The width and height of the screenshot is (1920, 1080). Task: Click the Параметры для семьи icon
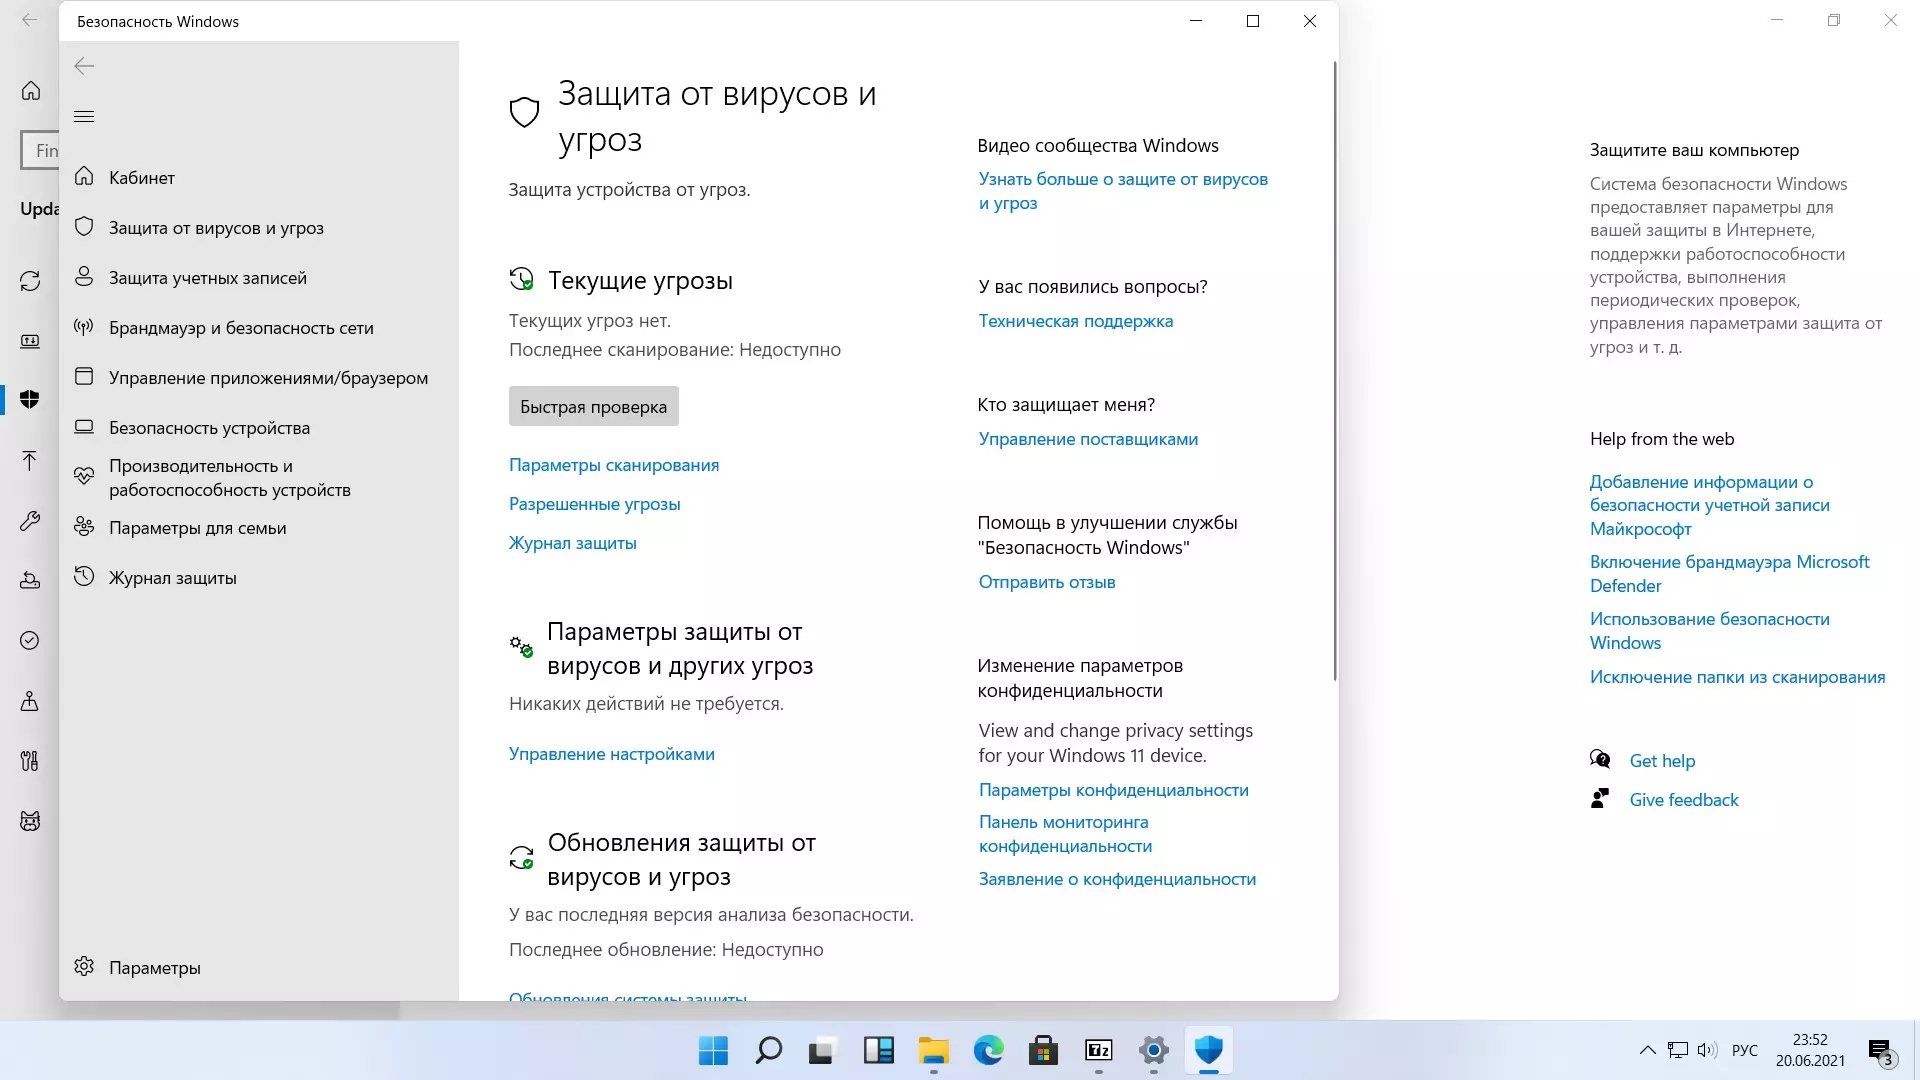(84, 527)
